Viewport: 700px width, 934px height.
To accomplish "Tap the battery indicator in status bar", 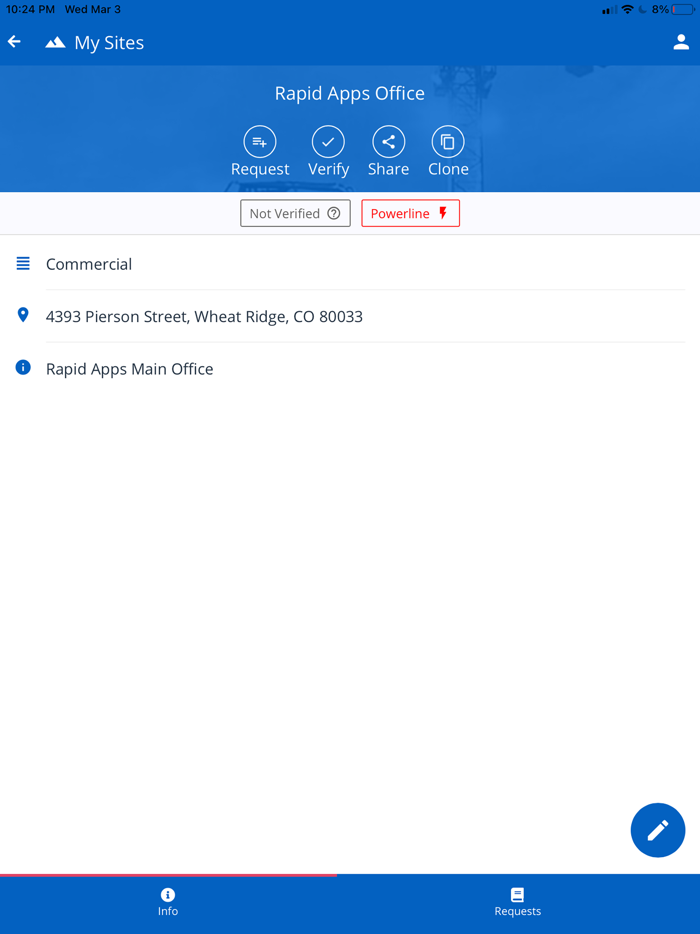I will coord(683,10).
